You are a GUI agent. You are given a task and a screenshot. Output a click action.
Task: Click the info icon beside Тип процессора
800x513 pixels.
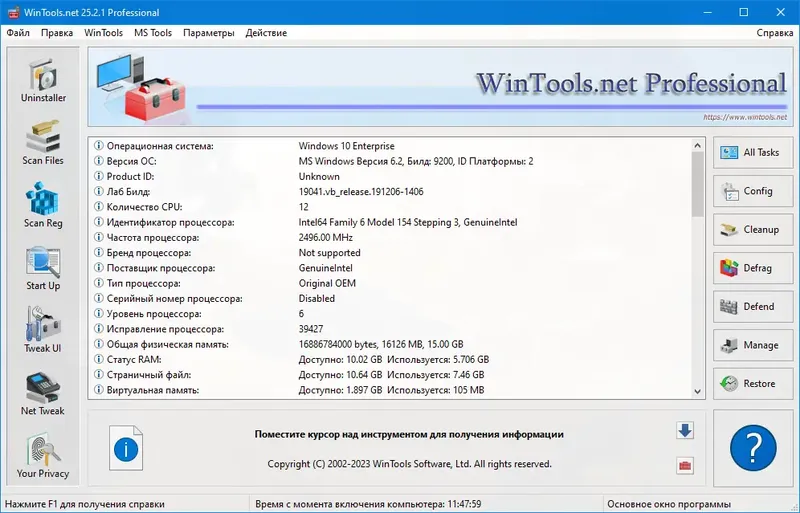click(99, 283)
